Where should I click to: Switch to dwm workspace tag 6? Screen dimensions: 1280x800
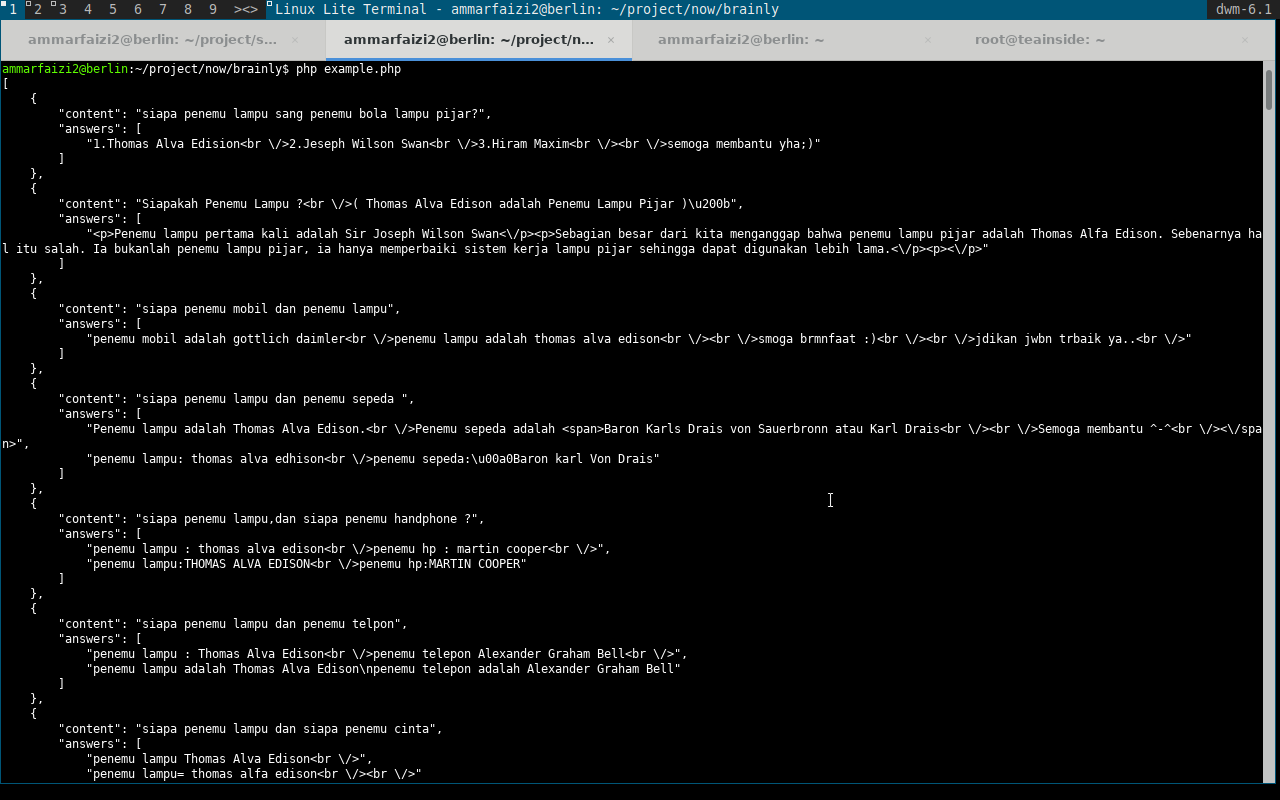click(138, 9)
